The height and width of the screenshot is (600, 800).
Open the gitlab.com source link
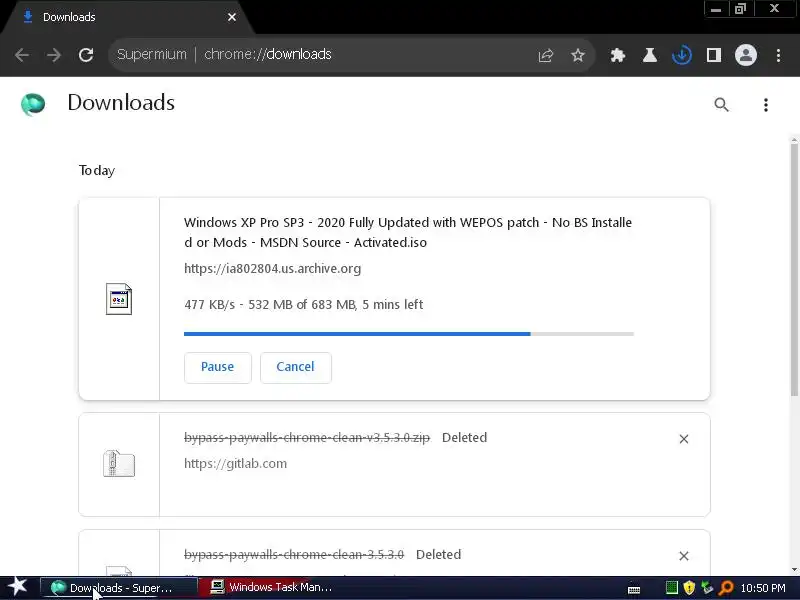[x=235, y=463]
